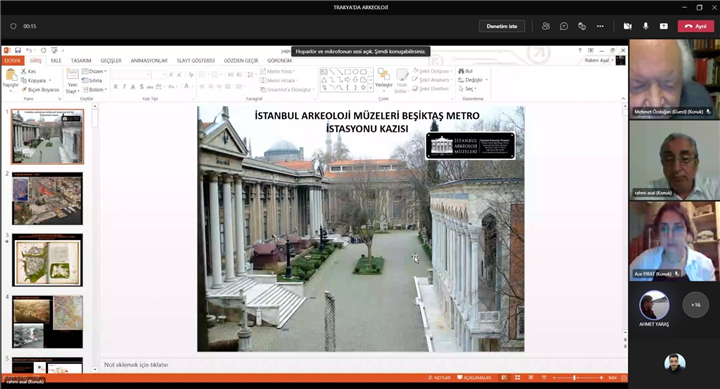Open Metin Yönü text direction dropdown
Image resolution: width=720 pixels, height=389 pixels.
[x=277, y=71]
